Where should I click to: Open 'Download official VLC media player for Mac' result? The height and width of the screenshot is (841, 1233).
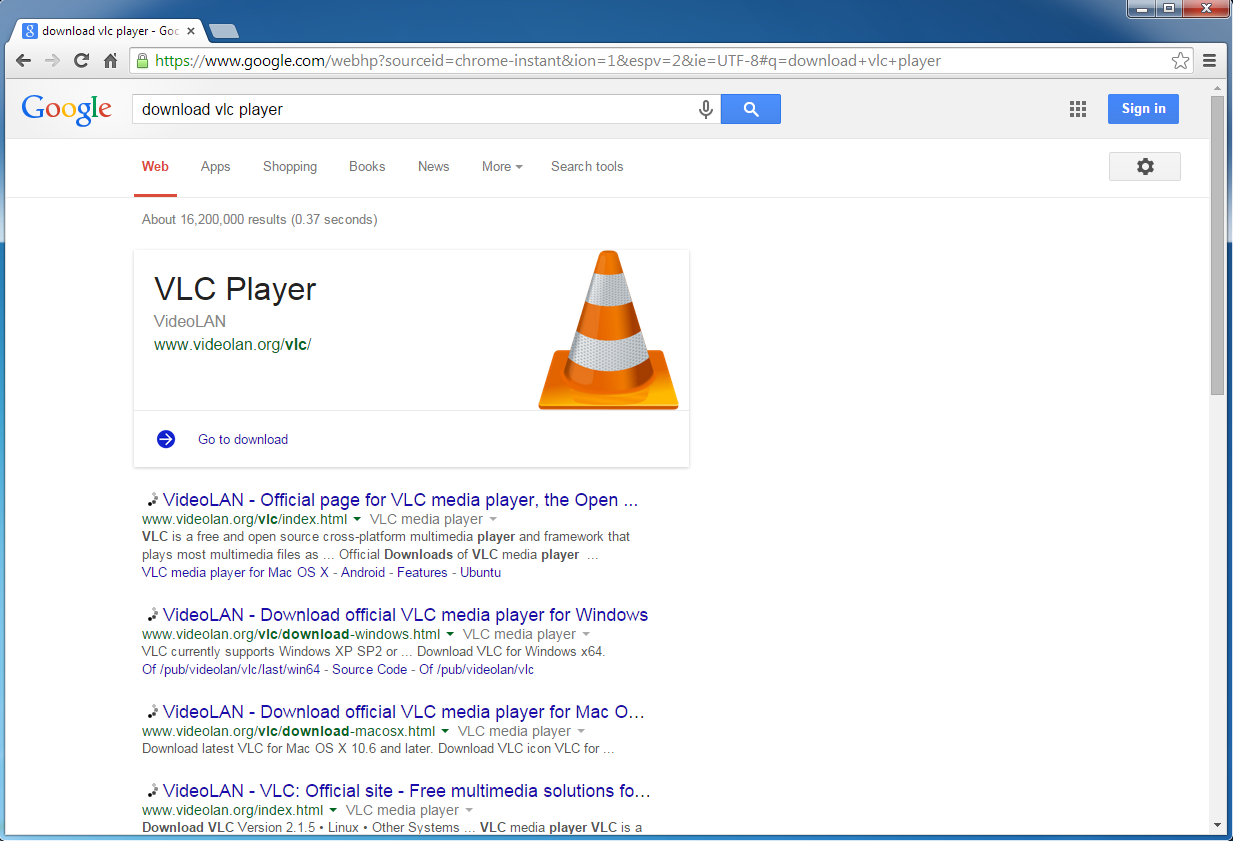[x=404, y=712]
